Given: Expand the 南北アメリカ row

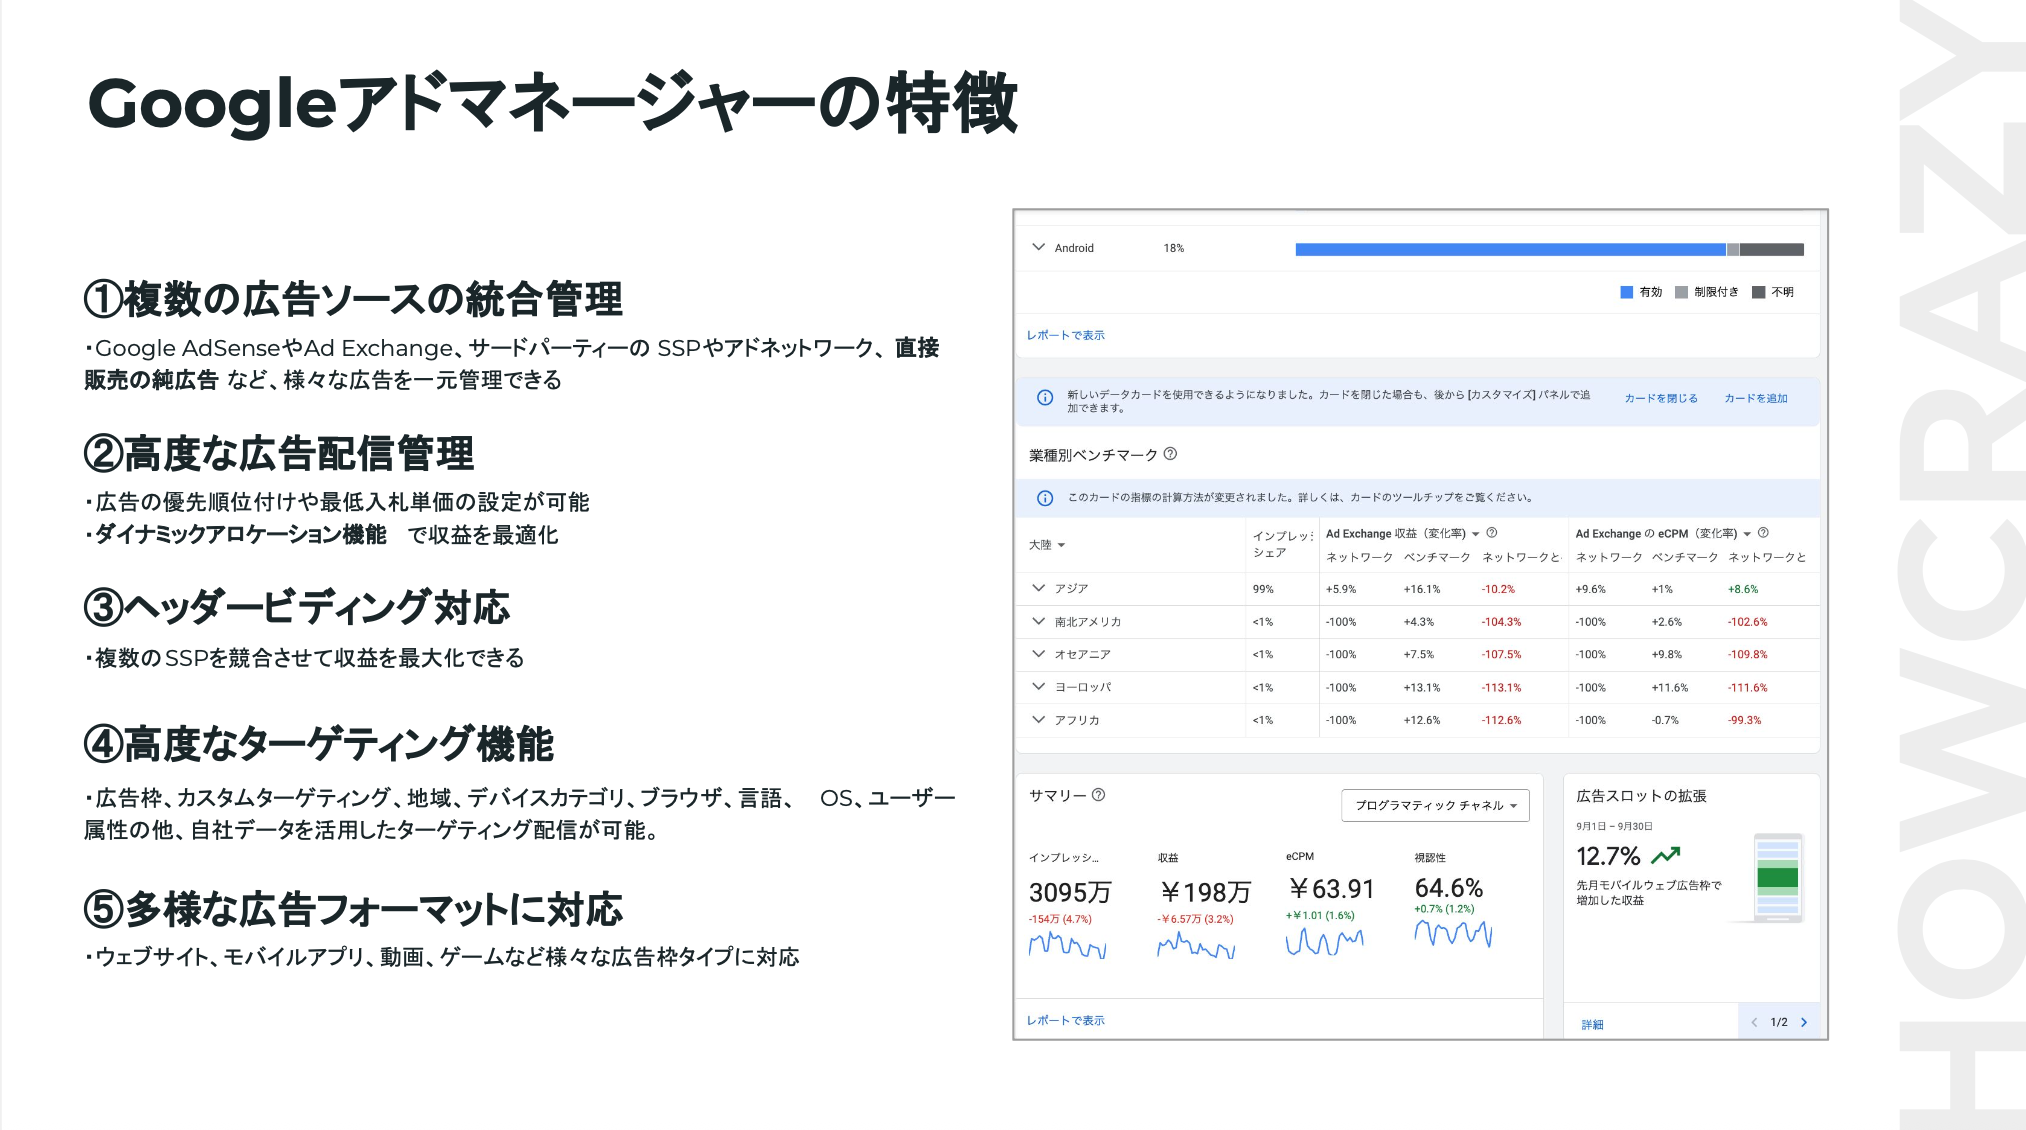Looking at the screenshot, I should click(x=1038, y=621).
